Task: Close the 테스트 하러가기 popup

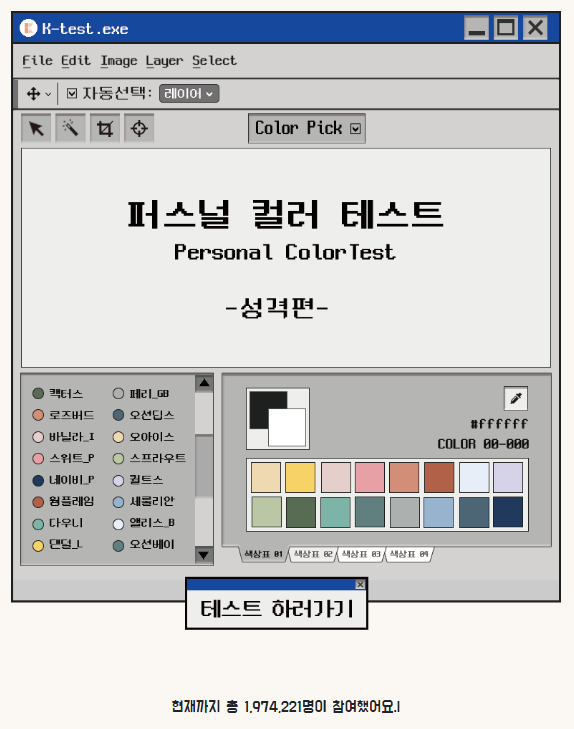Action: [360, 584]
